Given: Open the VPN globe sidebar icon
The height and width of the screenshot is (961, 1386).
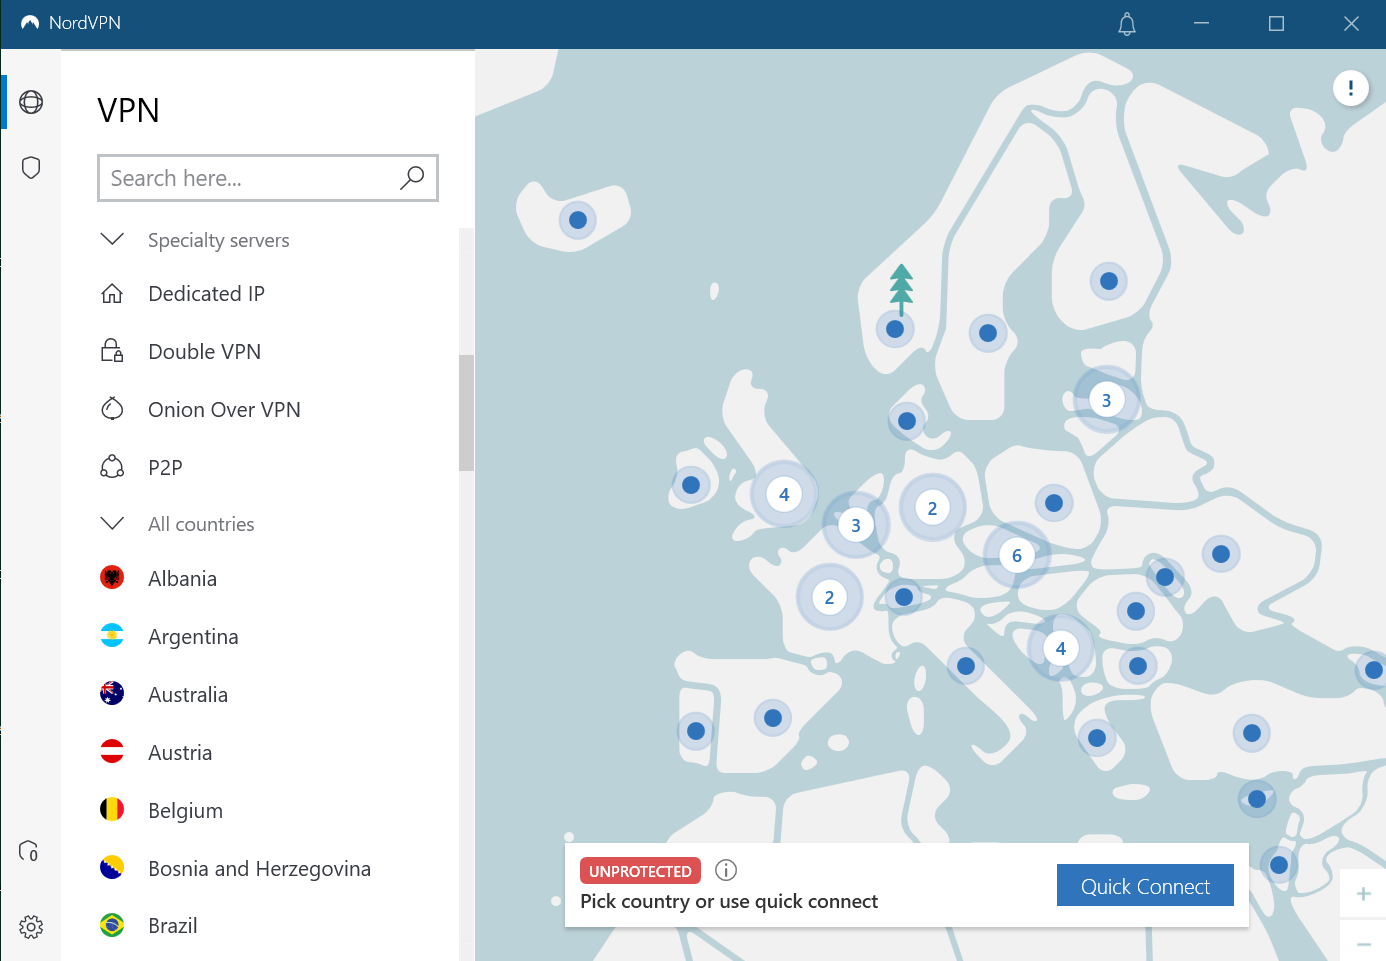Looking at the screenshot, I should click(x=31, y=102).
